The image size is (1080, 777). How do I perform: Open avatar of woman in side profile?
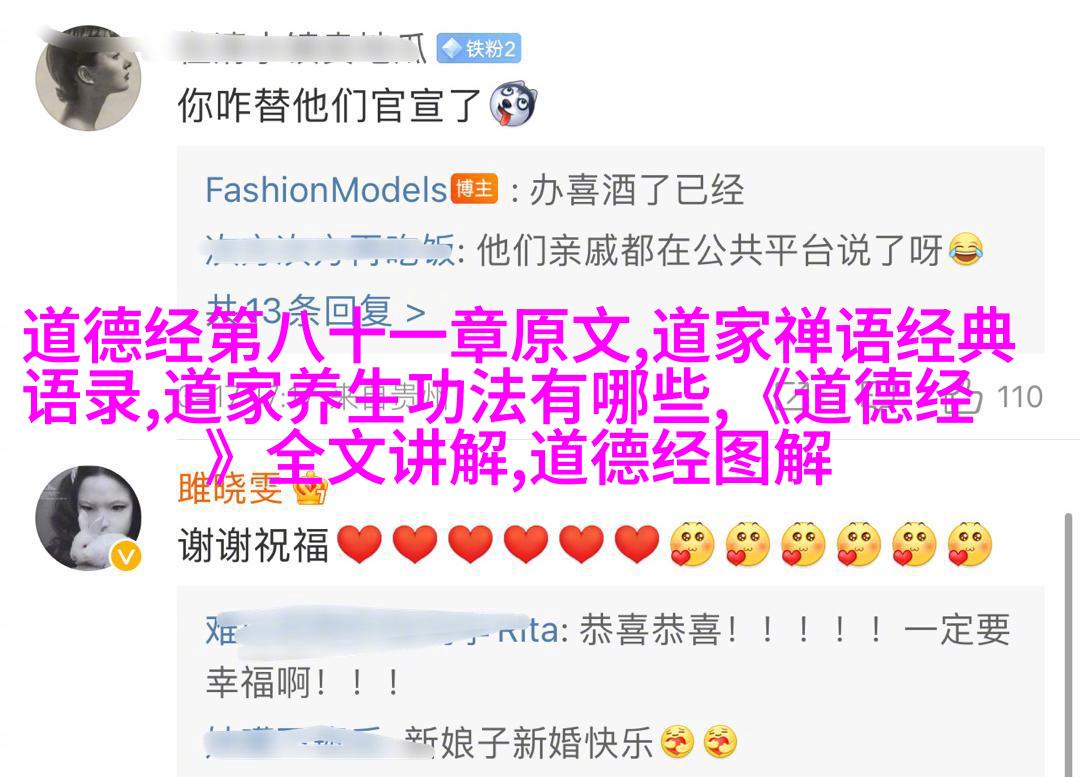pyautogui.click(x=88, y=78)
